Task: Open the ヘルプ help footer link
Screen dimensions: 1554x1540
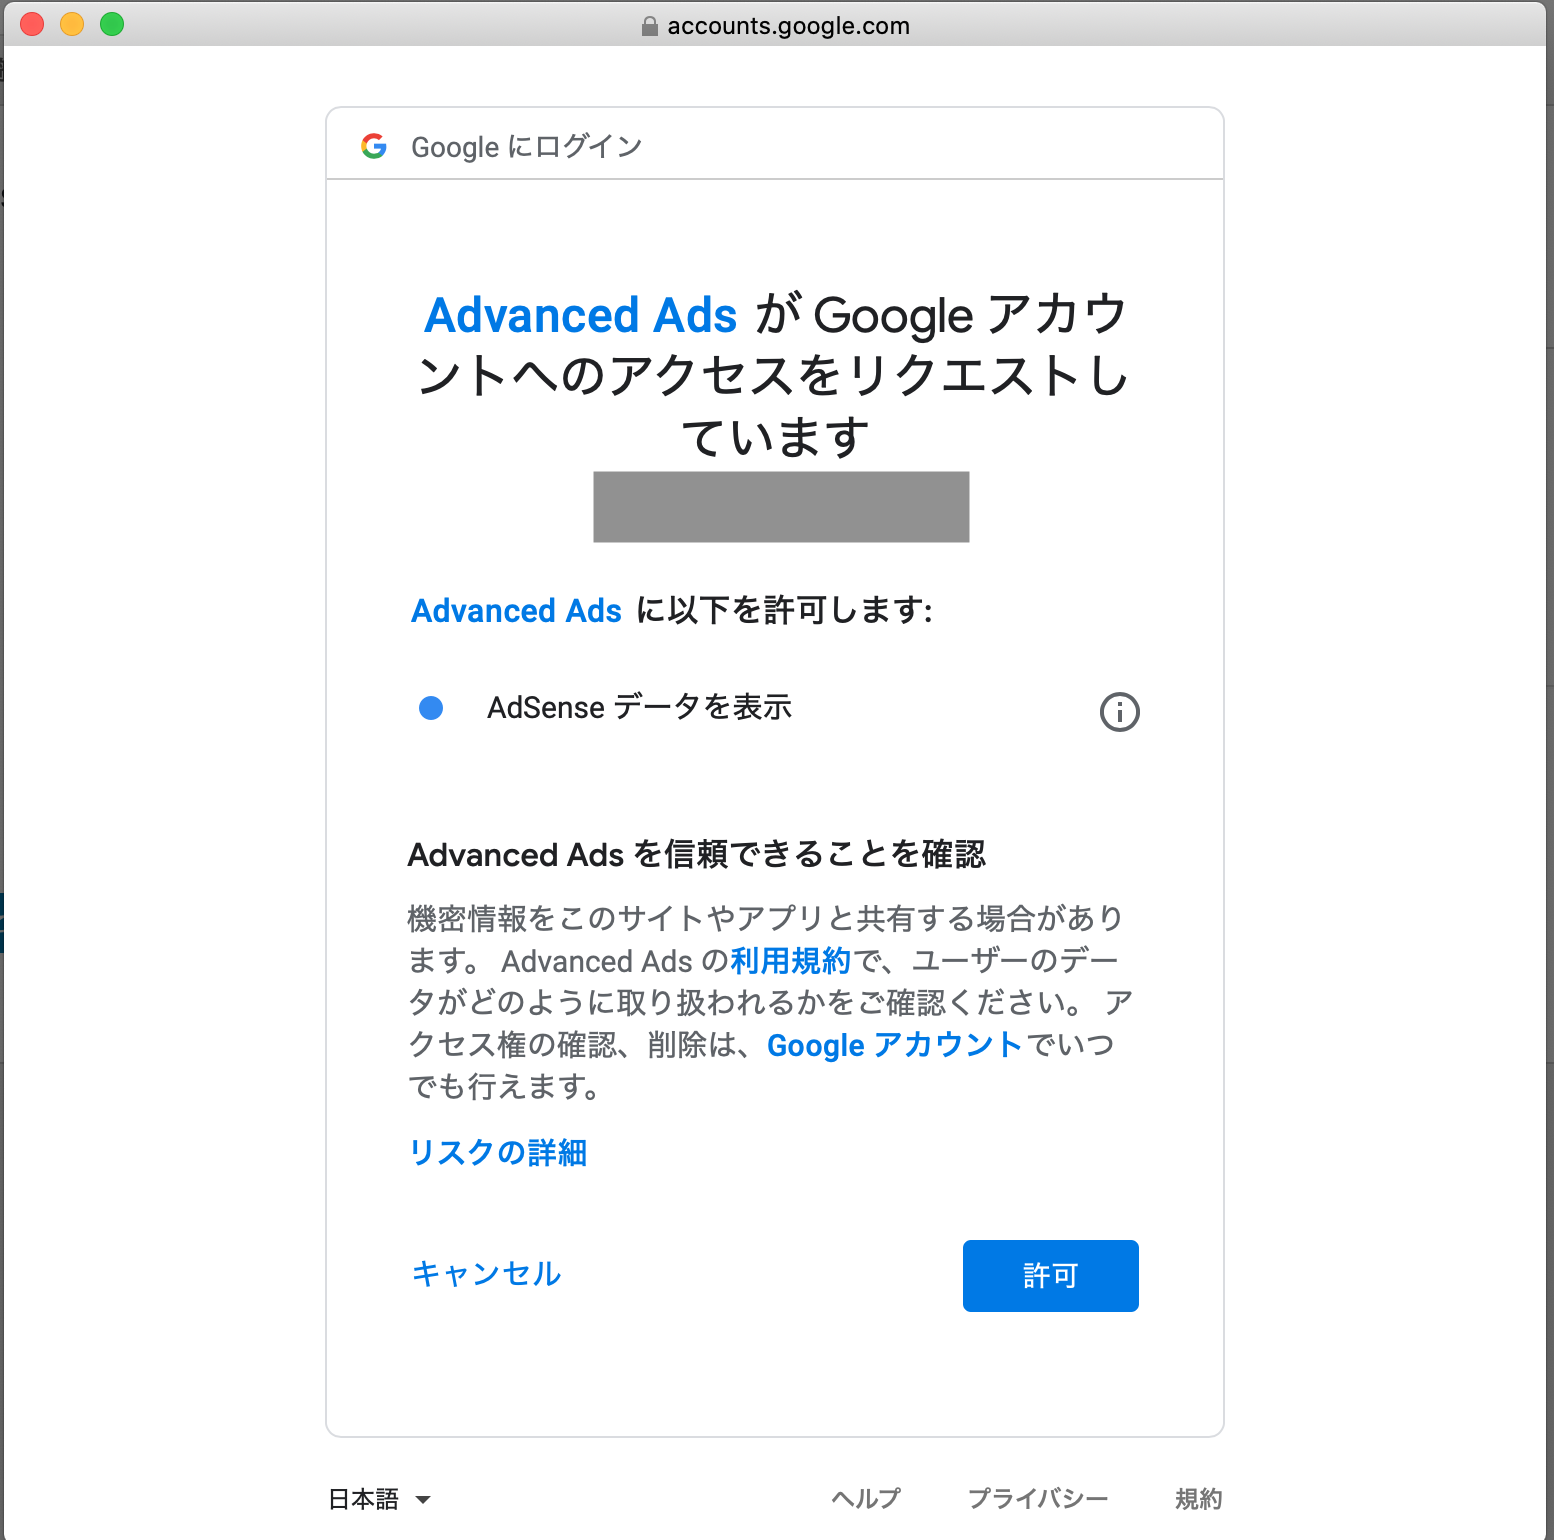Action: 866,1499
